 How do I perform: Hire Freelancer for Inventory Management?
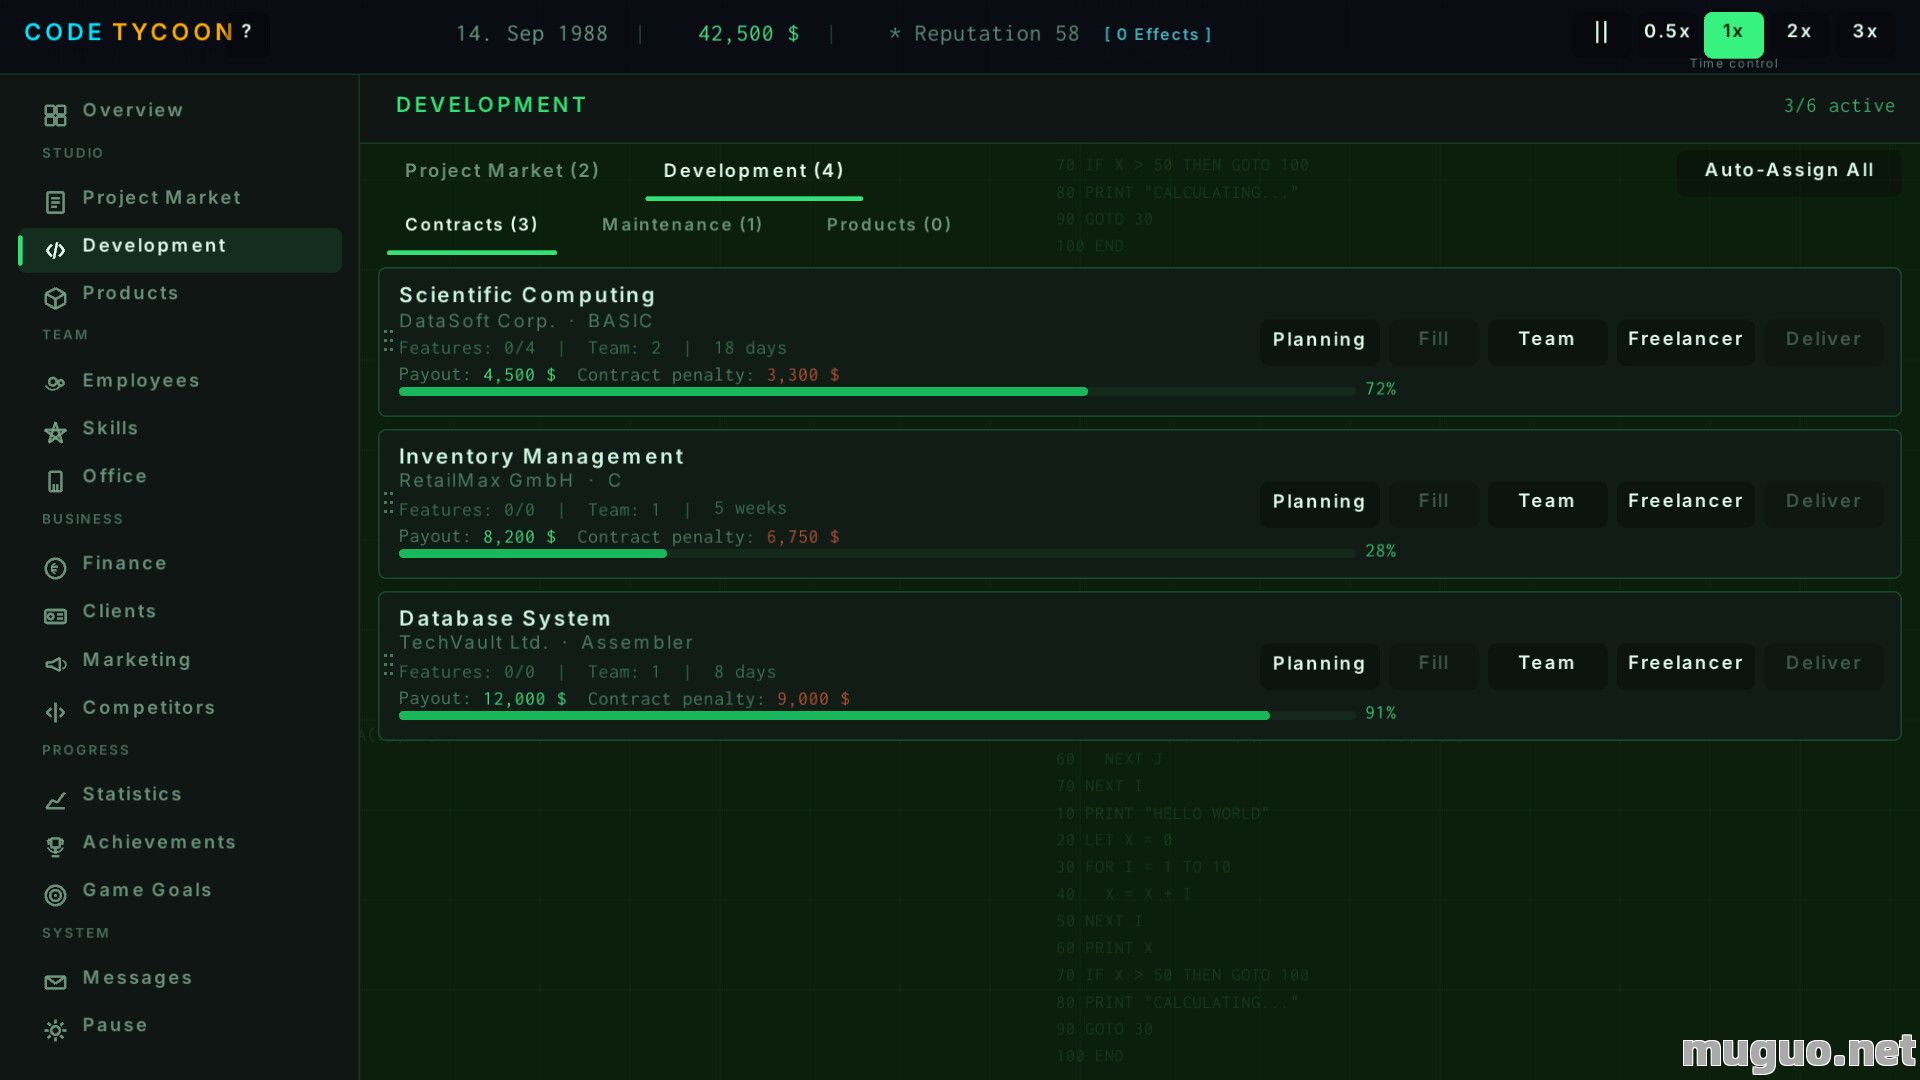[1685, 502]
